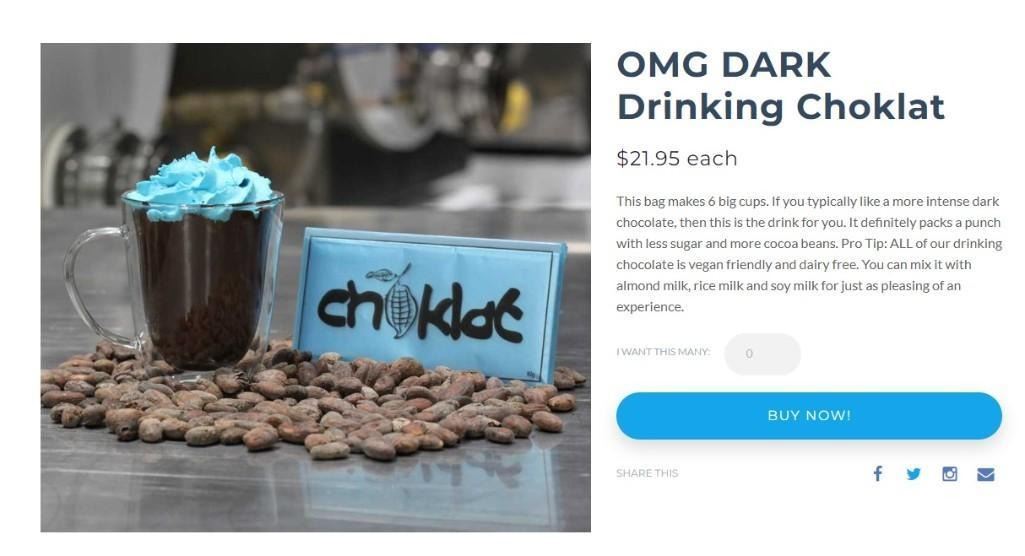Share the product via Twitter icon
Viewport: 1025px width, 556px height.
[x=913, y=474]
